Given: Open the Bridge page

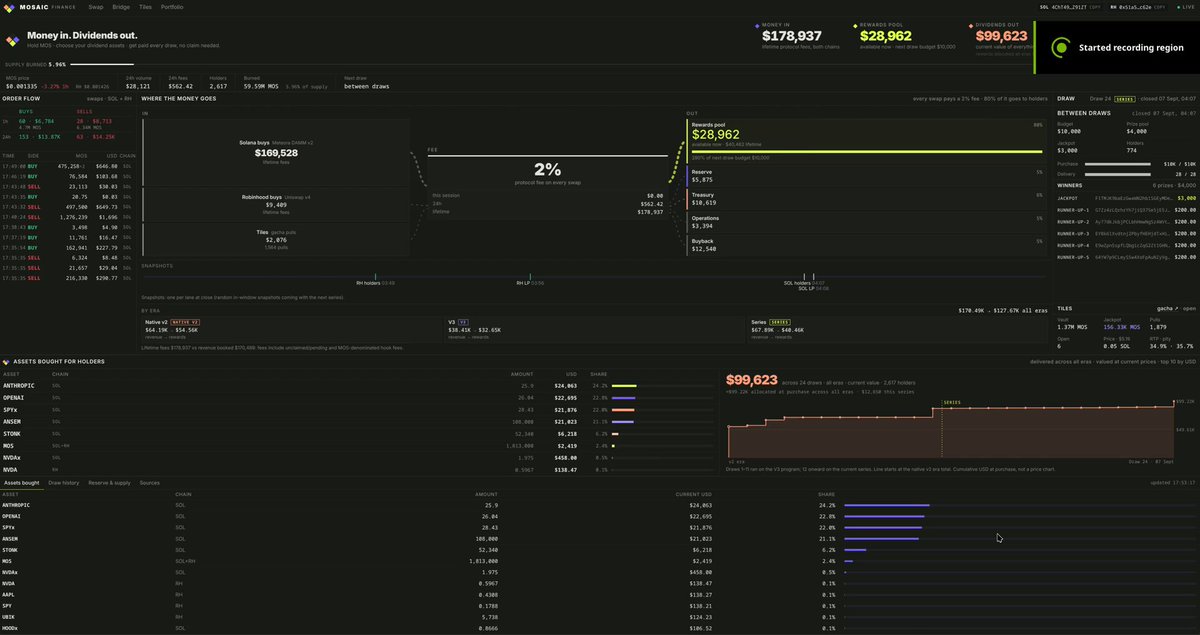Looking at the screenshot, I should pyautogui.click(x=121, y=7).
